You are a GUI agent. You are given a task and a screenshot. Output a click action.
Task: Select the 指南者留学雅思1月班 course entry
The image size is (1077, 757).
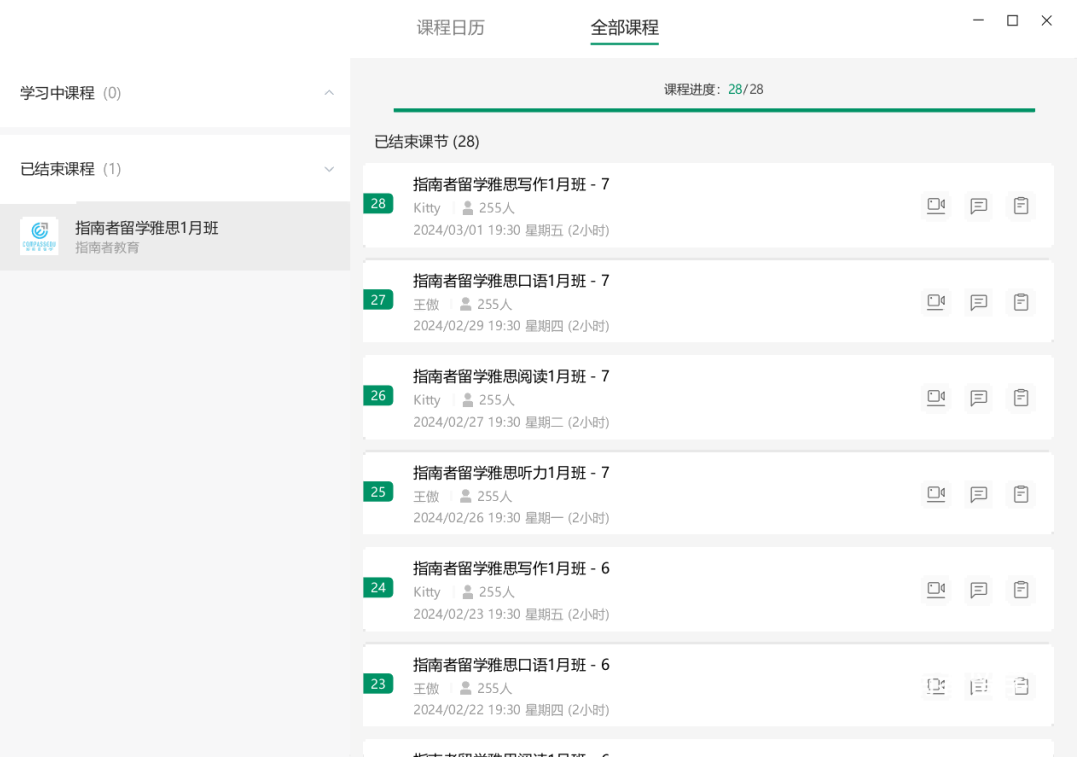175,236
